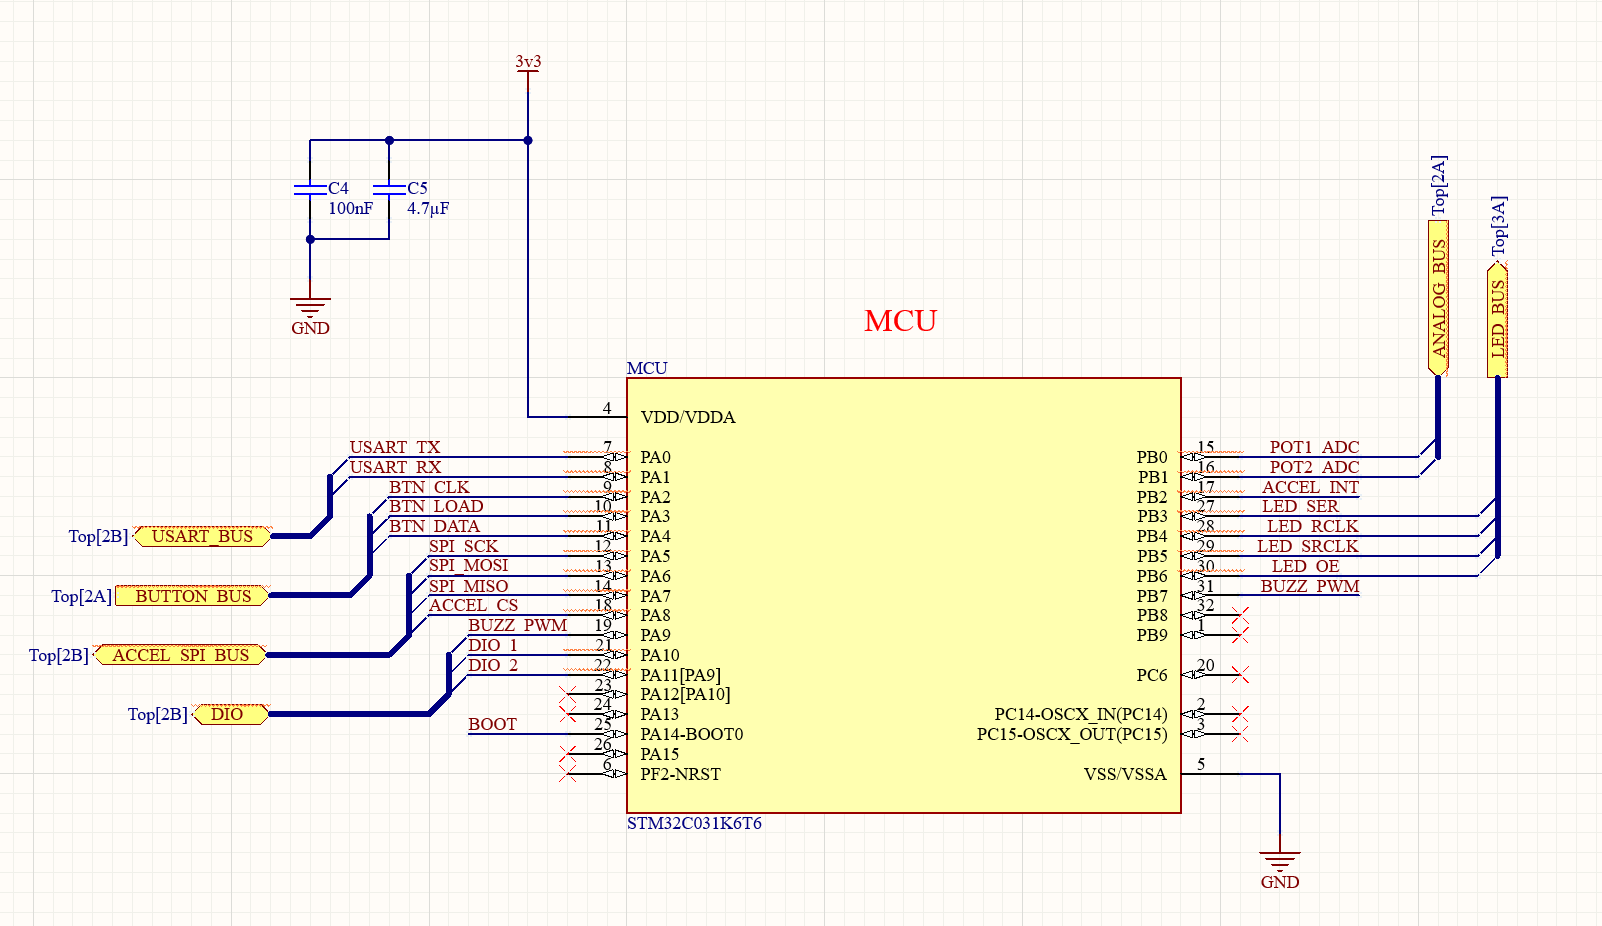Screen dimensions: 1602x926
Task: Click the VDD/VDDA pin name
Action: (x=688, y=417)
